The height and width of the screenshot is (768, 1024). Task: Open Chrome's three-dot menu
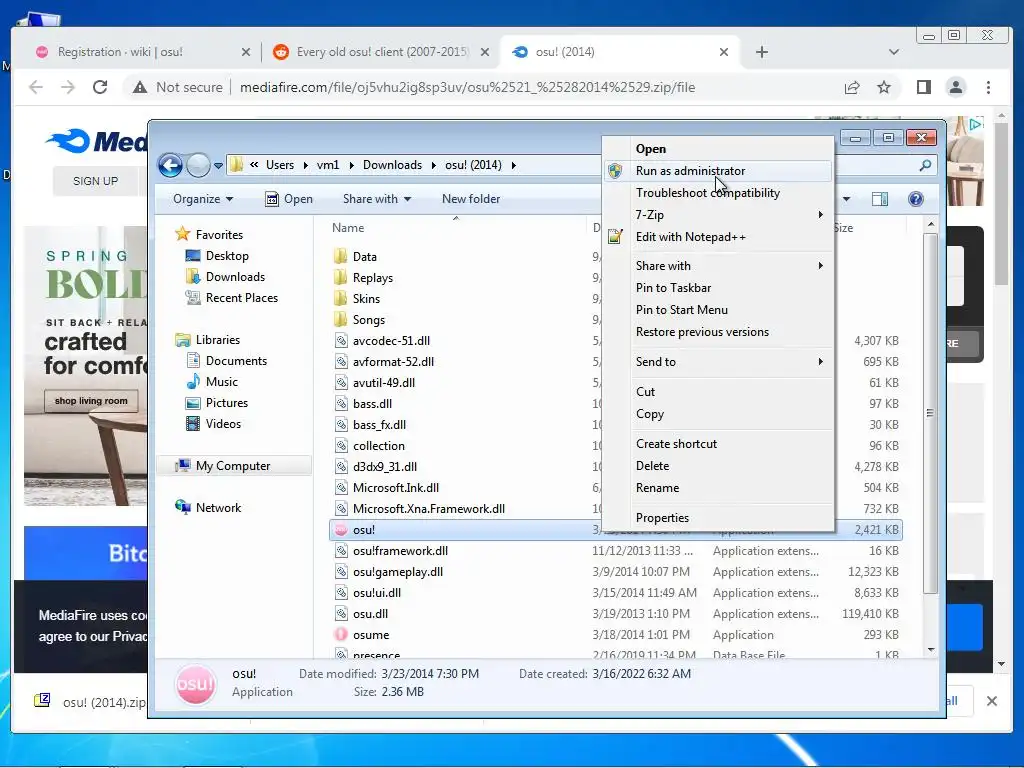point(988,88)
